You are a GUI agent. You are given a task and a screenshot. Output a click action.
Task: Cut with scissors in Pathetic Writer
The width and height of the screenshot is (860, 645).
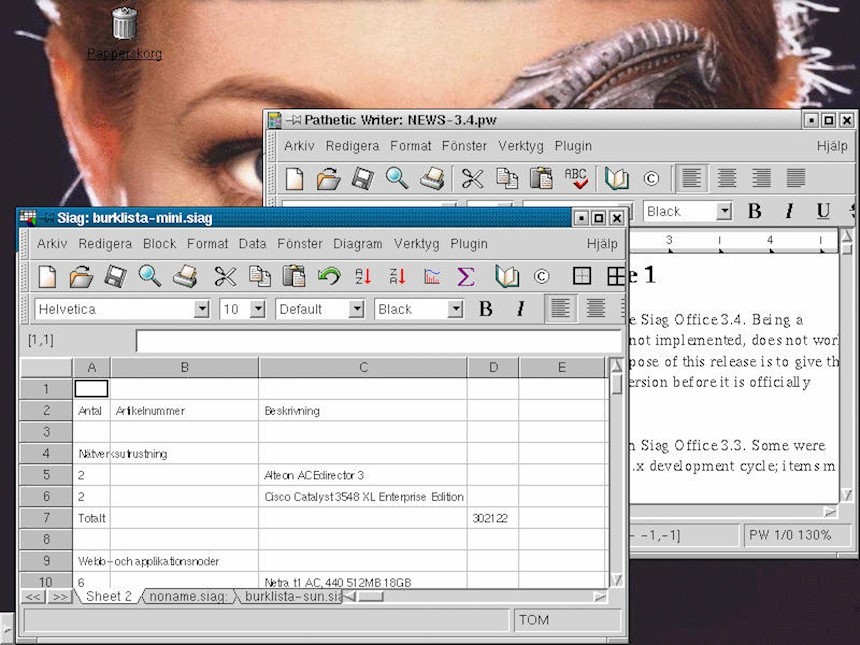(472, 179)
